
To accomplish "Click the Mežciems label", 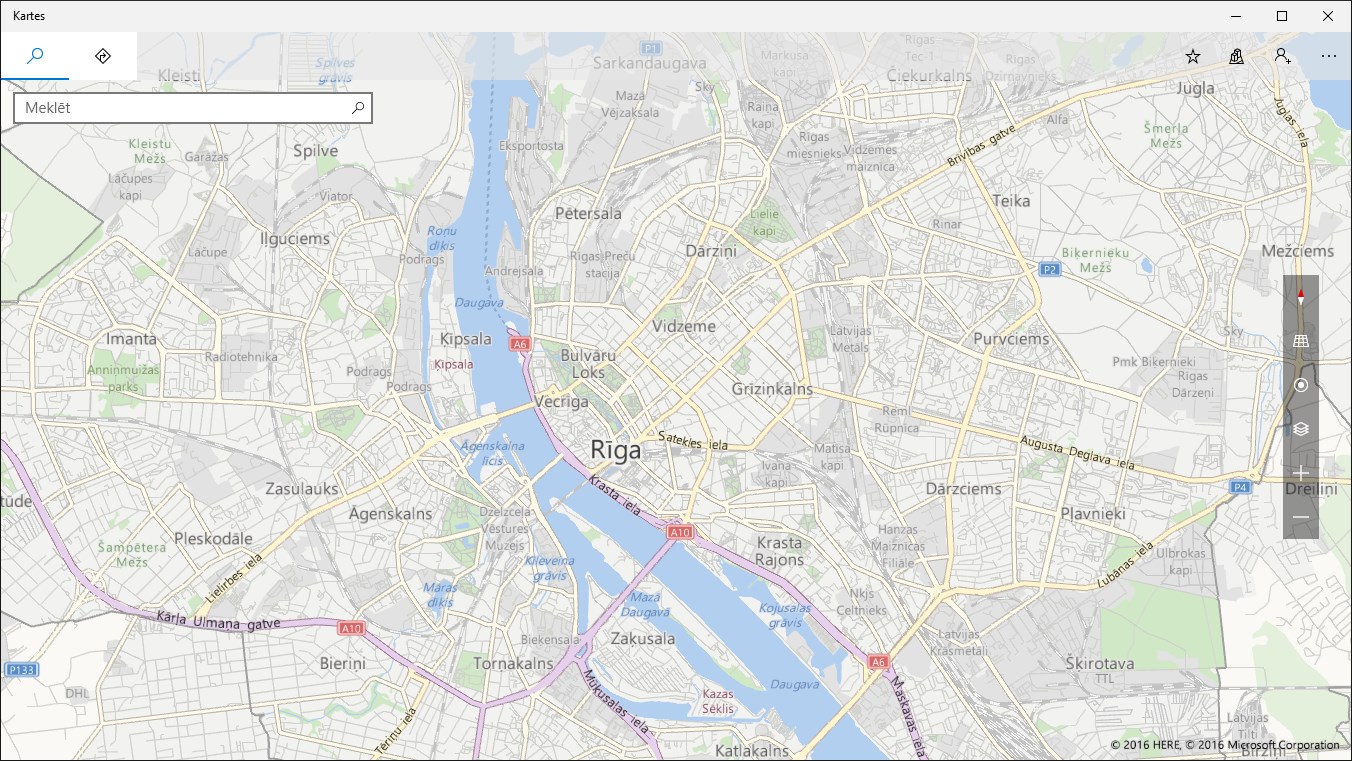I will coord(1298,251).
